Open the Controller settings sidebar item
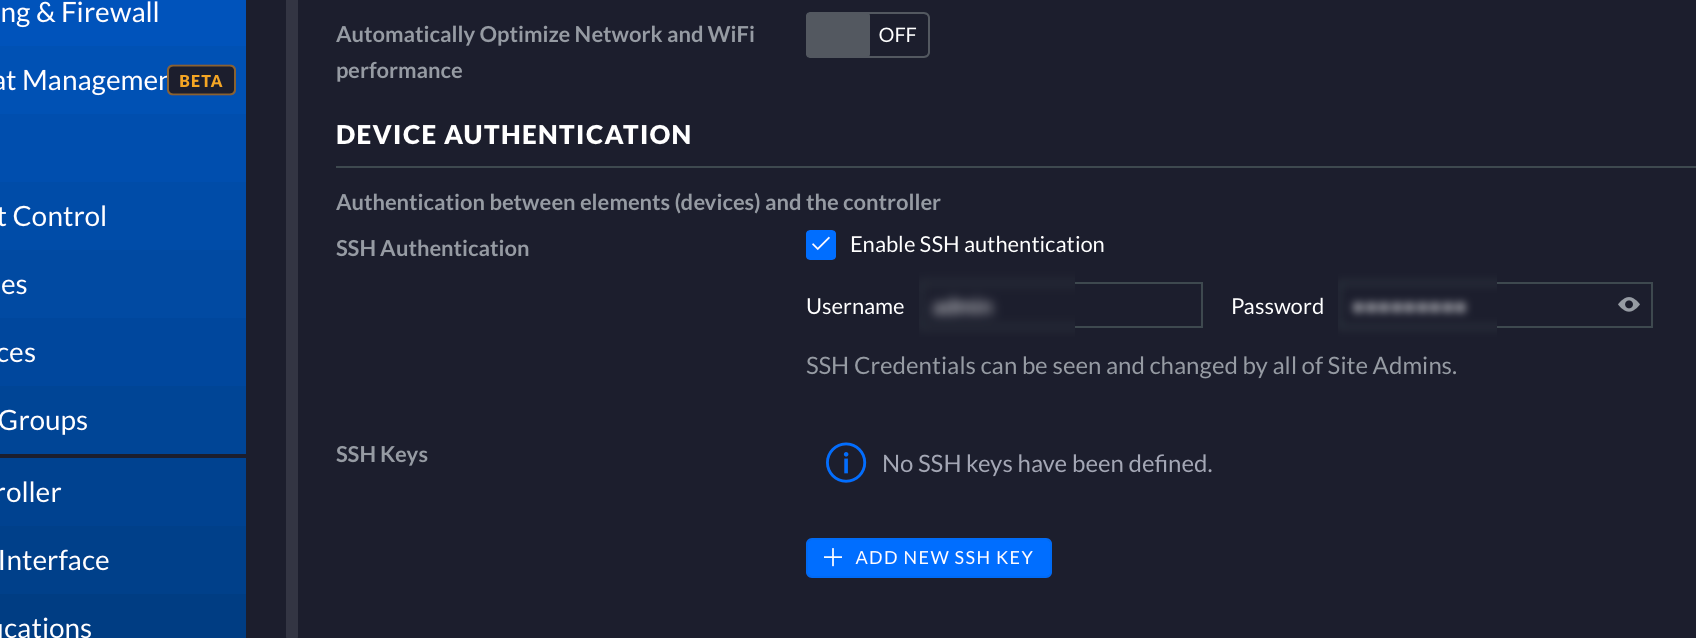The image size is (1696, 638). [x=32, y=493]
